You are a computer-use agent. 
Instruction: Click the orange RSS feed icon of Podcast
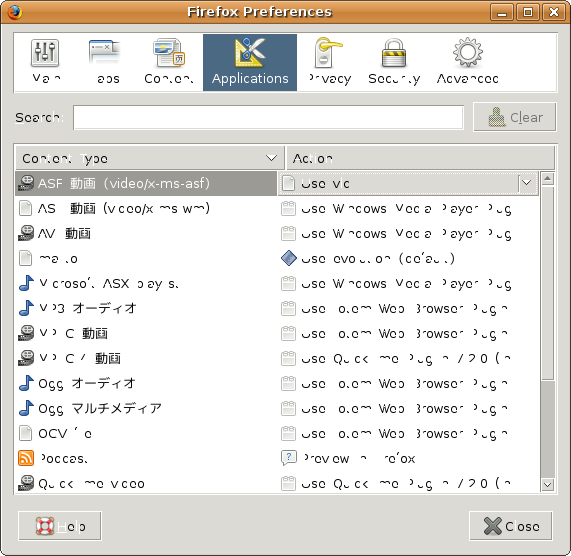tap(26, 458)
